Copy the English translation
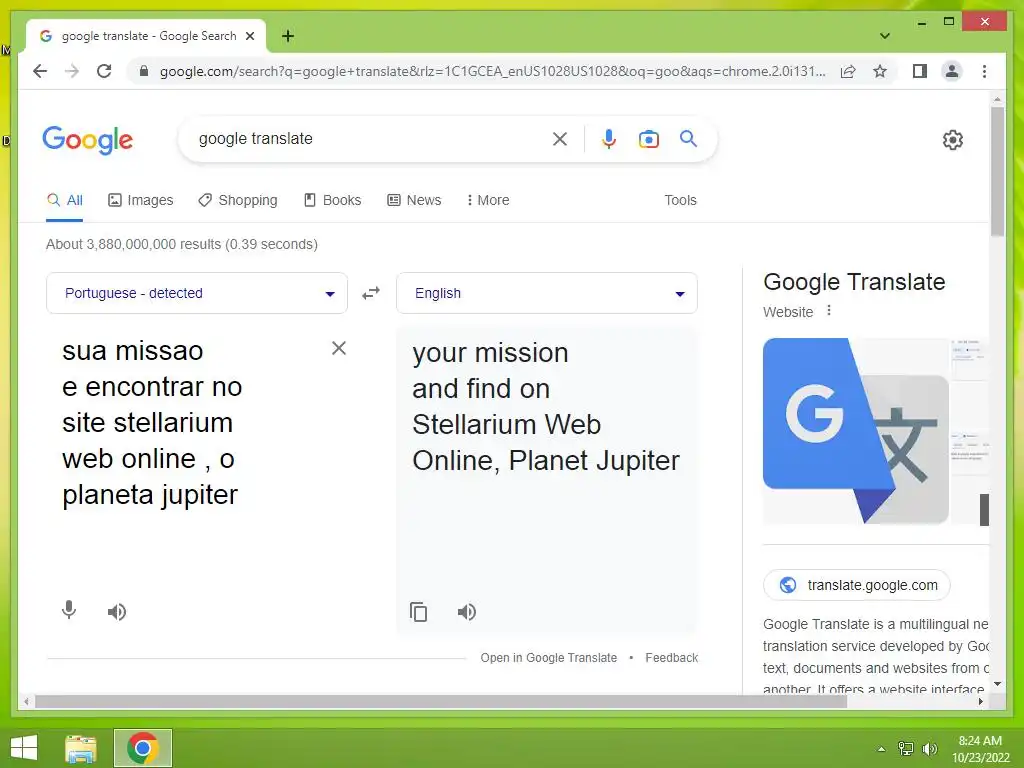 (x=418, y=612)
